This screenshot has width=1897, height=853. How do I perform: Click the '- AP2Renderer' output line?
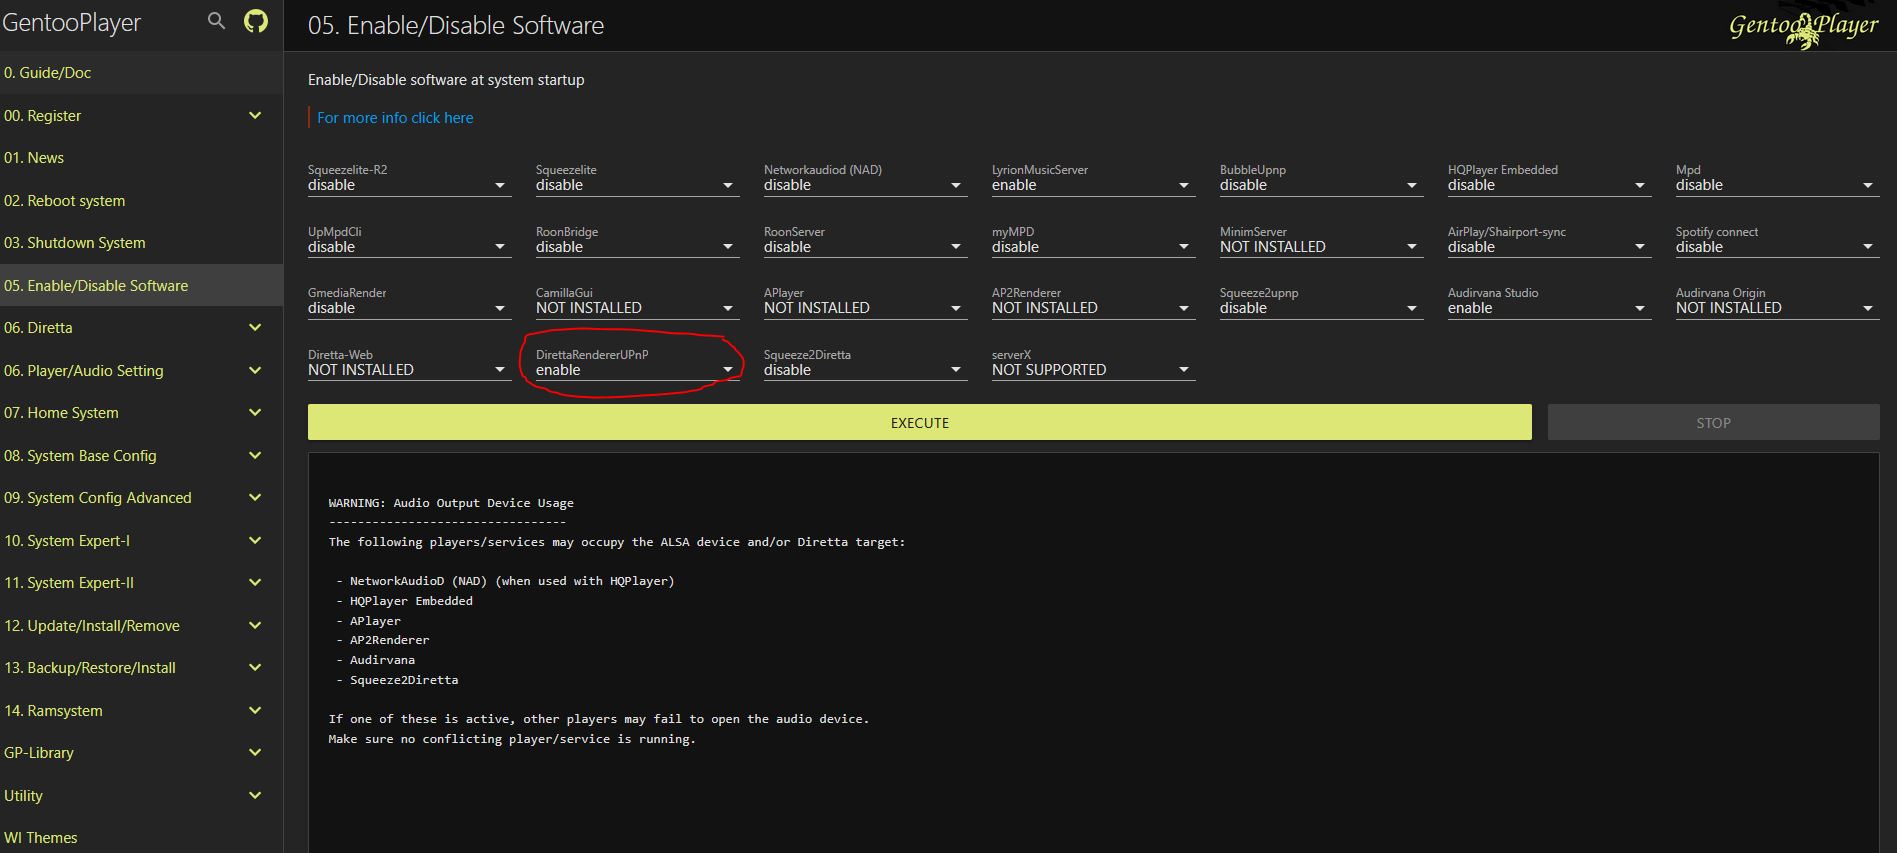click(382, 640)
